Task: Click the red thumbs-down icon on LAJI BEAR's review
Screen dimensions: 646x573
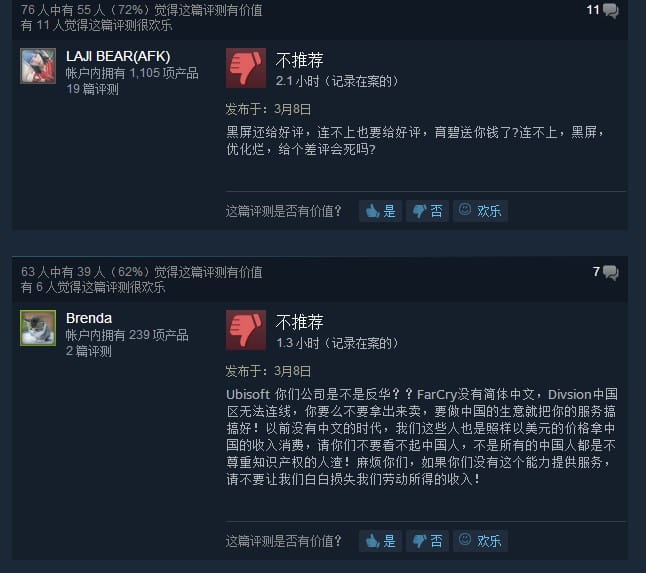Action: tap(246, 68)
